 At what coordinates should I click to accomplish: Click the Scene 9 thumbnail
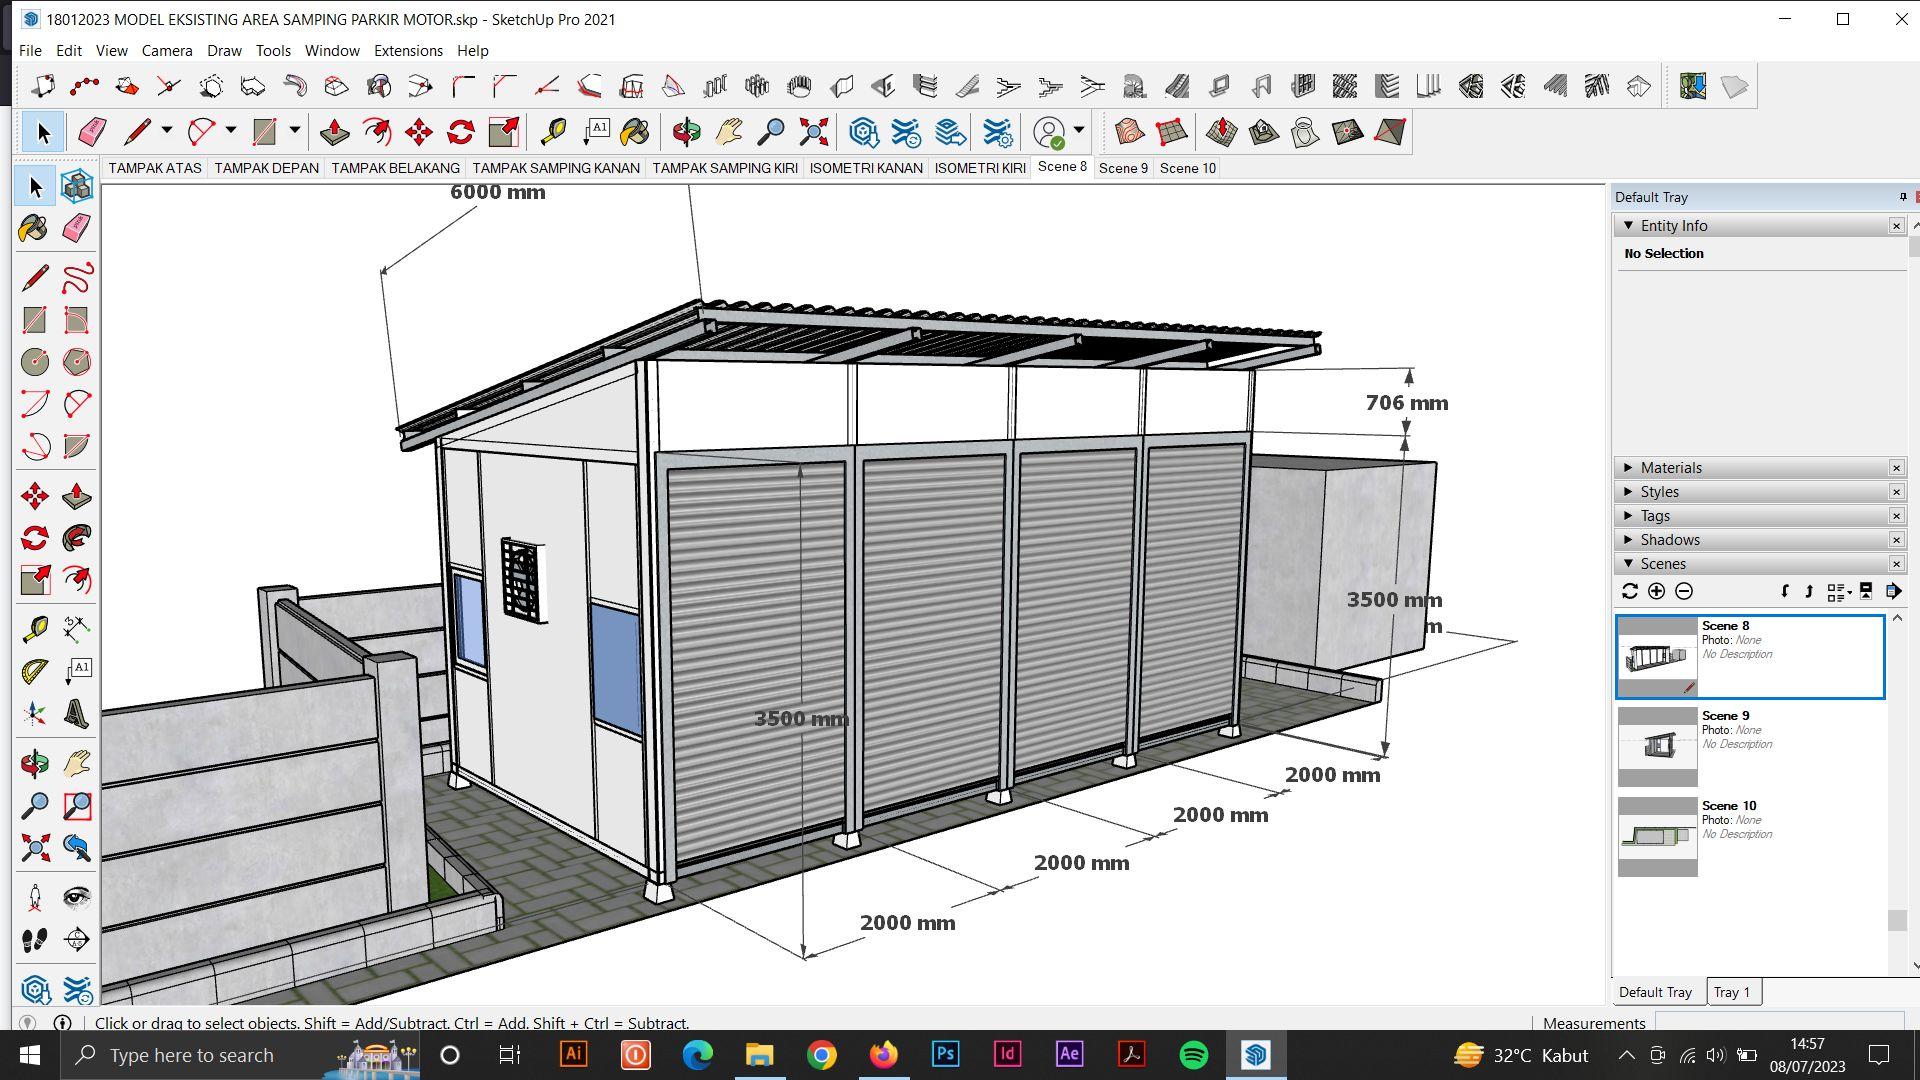tap(1657, 746)
